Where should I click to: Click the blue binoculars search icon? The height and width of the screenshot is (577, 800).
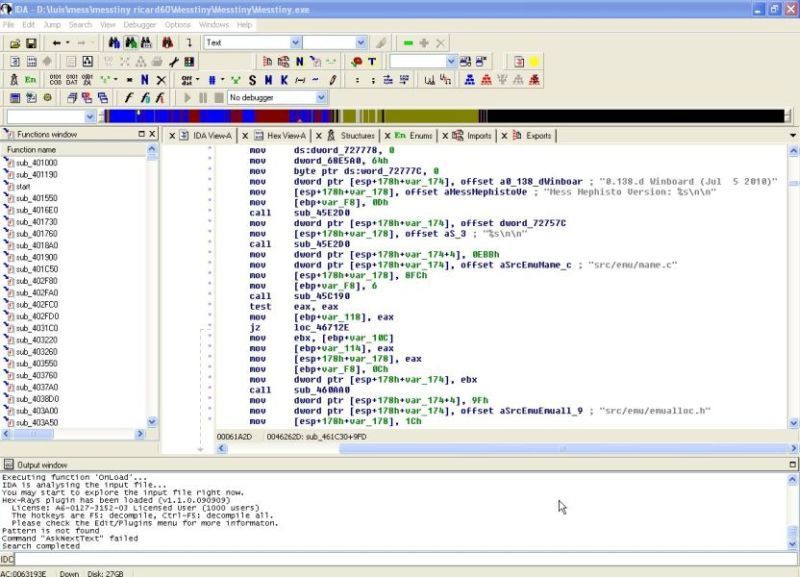pyautogui.click(x=114, y=43)
